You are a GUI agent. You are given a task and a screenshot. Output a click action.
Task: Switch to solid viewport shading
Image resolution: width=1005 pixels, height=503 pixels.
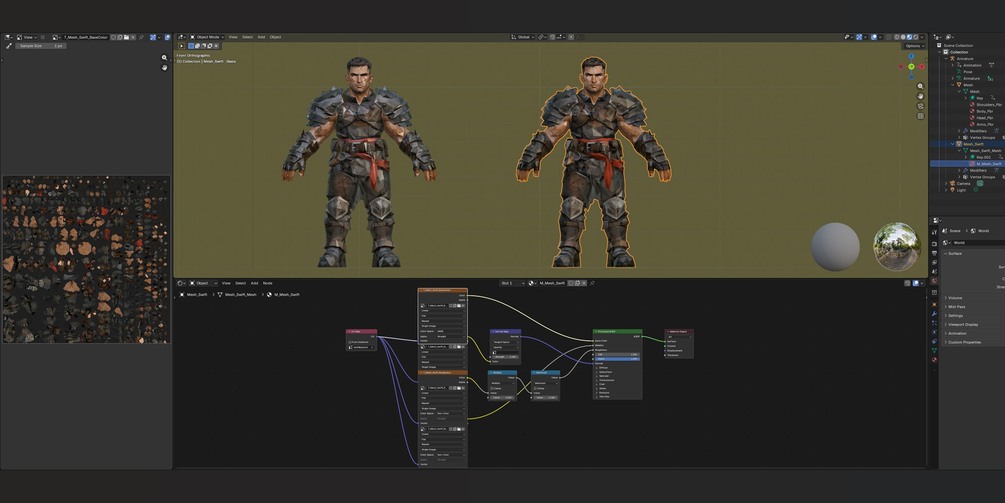(x=903, y=37)
